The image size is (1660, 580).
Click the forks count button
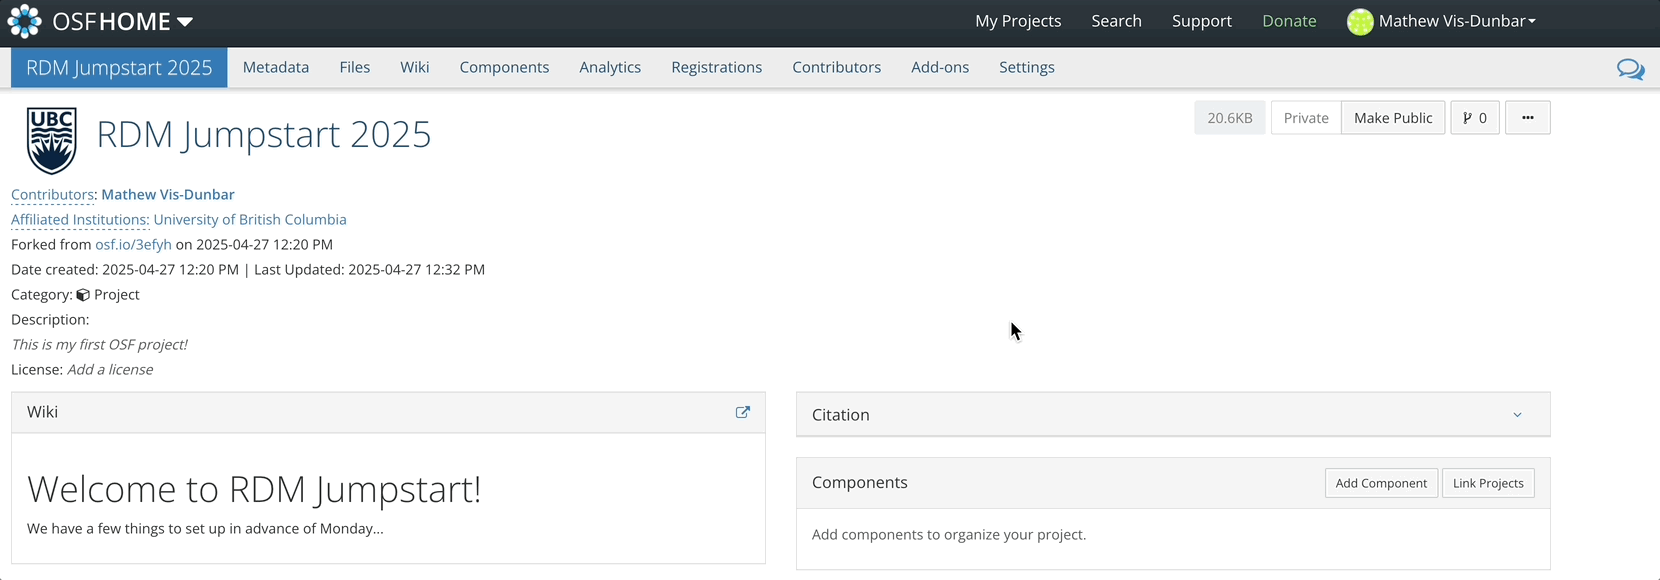tap(1474, 118)
